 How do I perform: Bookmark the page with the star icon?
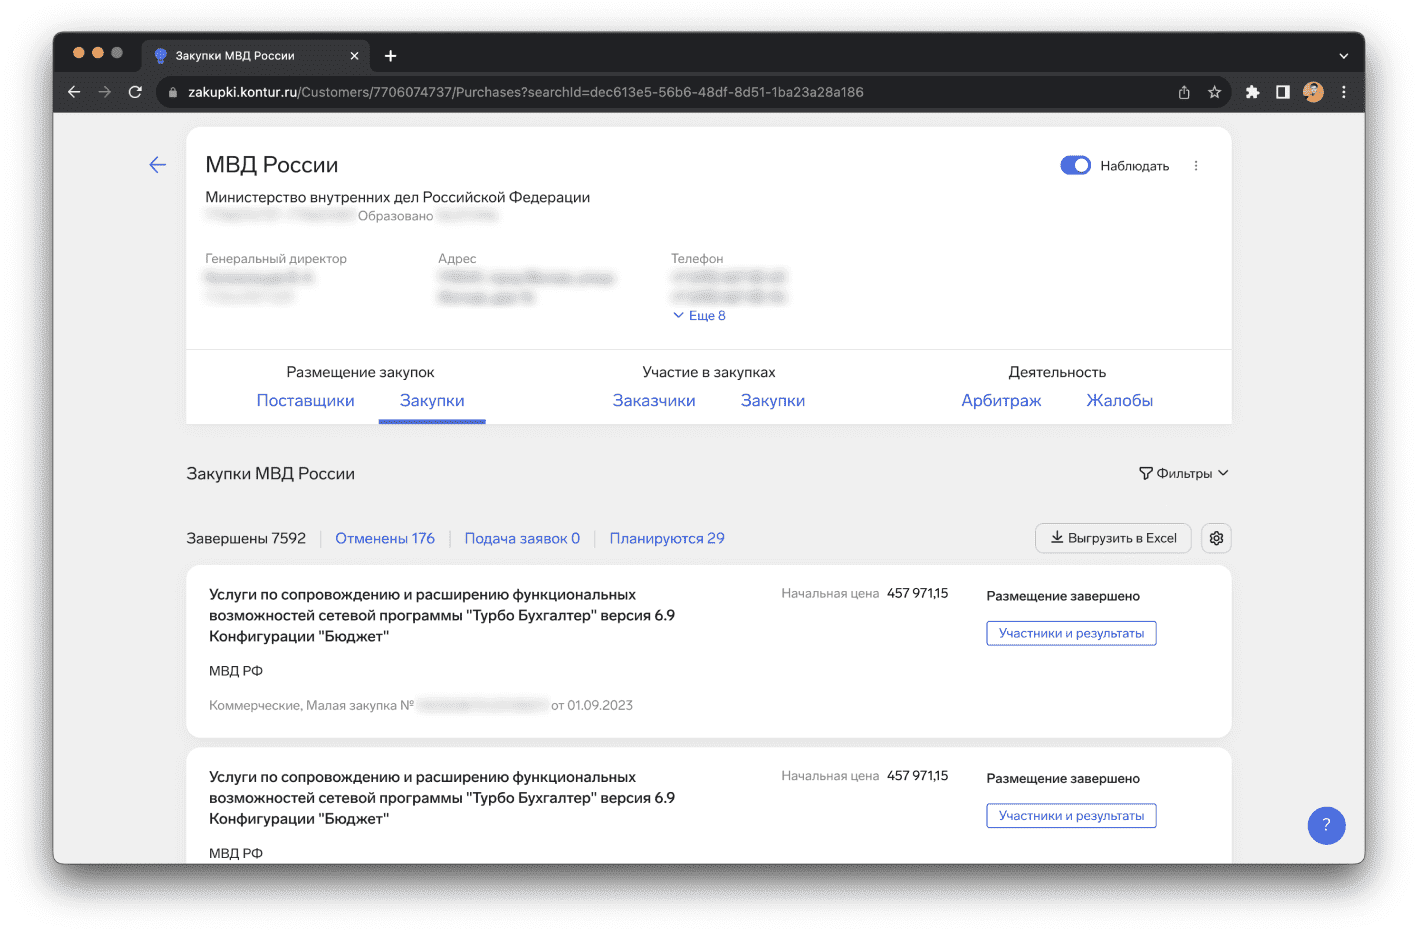click(1214, 92)
